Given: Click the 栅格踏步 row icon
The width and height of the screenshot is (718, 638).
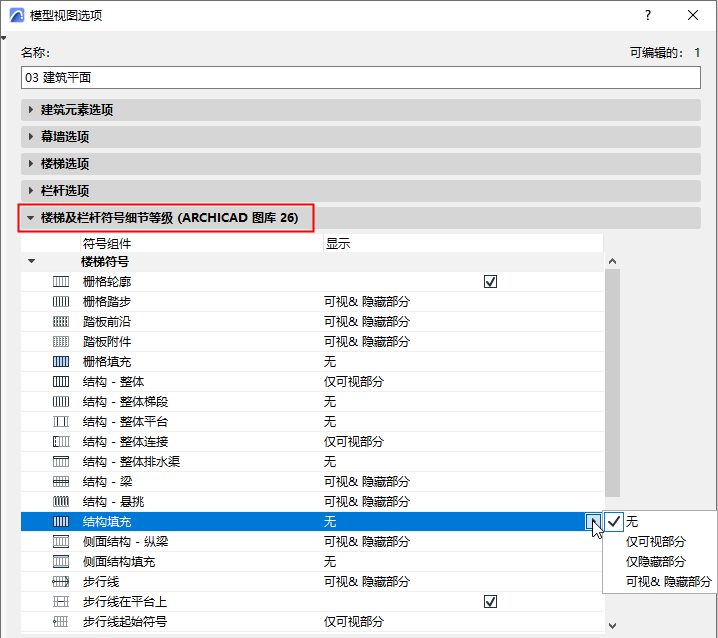Looking at the screenshot, I should pyautogui.click(x=61, y=302).
